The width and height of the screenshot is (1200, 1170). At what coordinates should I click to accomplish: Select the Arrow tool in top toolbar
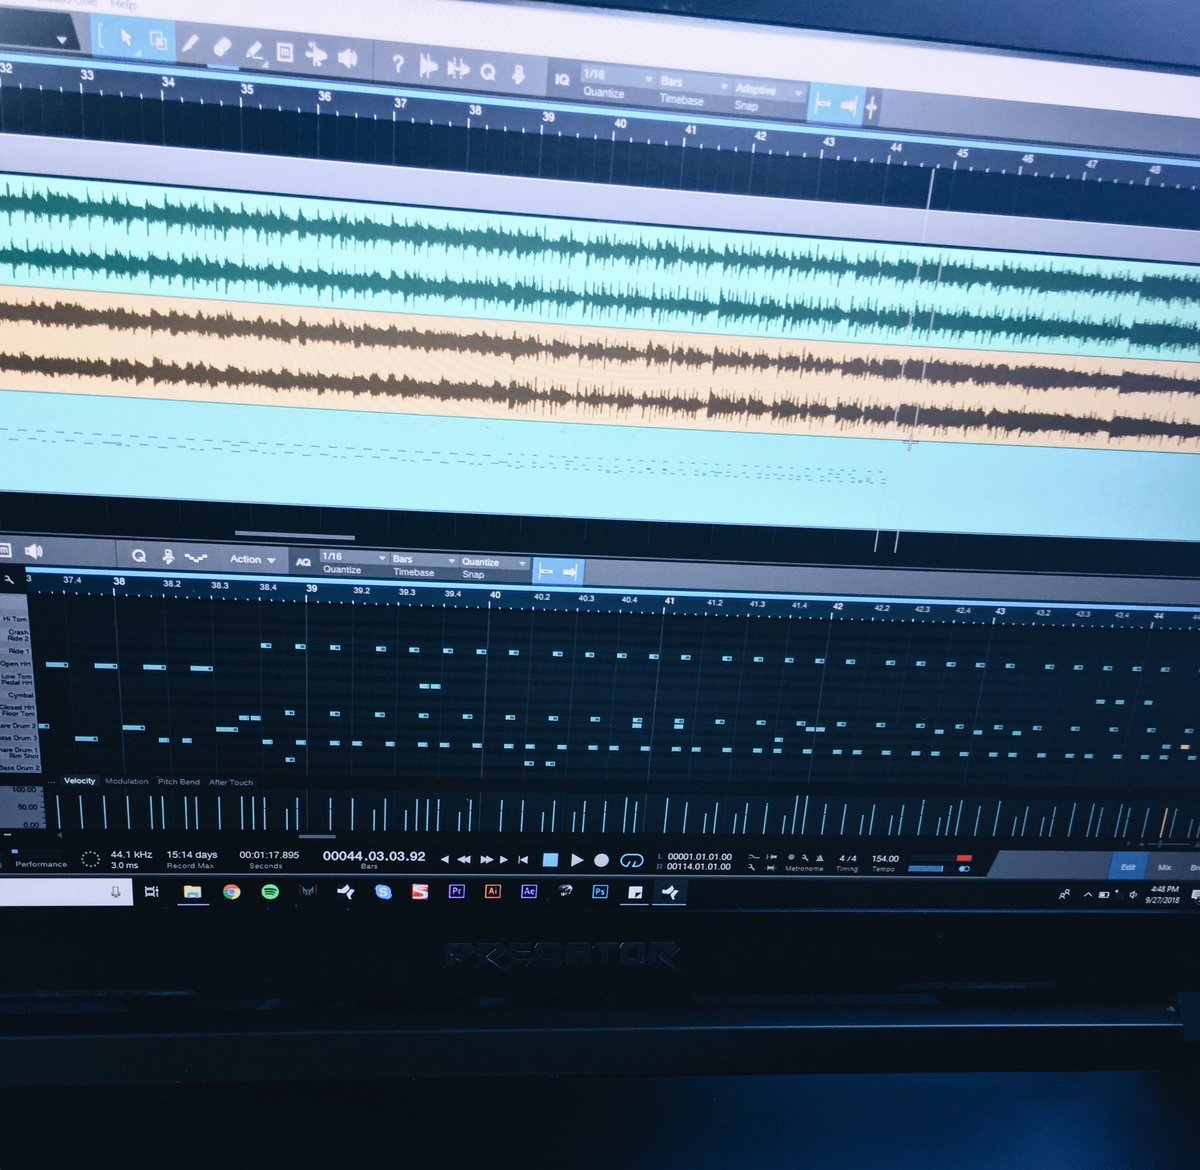pyautogui.click(x=126, y=39)
